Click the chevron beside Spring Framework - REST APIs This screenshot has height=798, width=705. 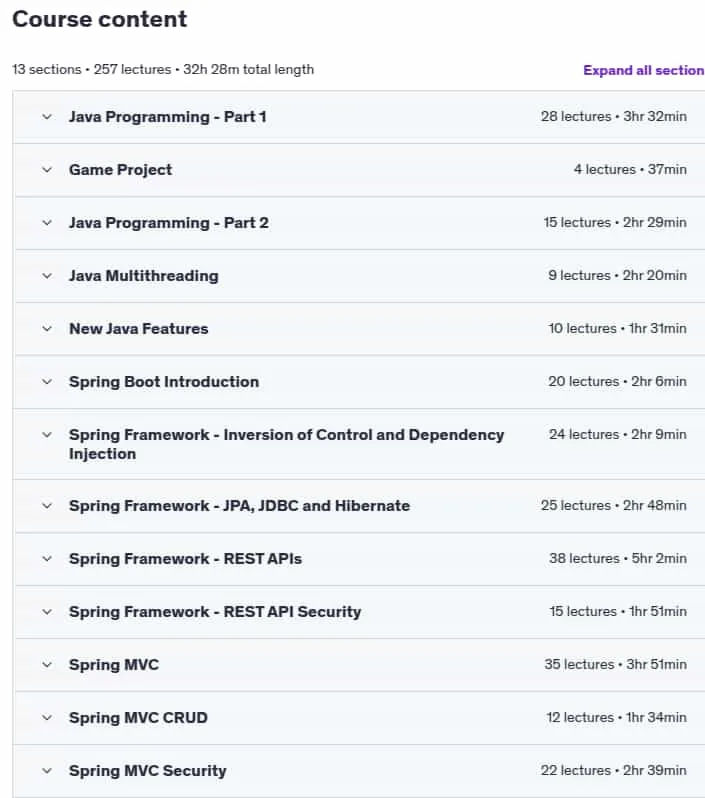(x=47, y=559)
